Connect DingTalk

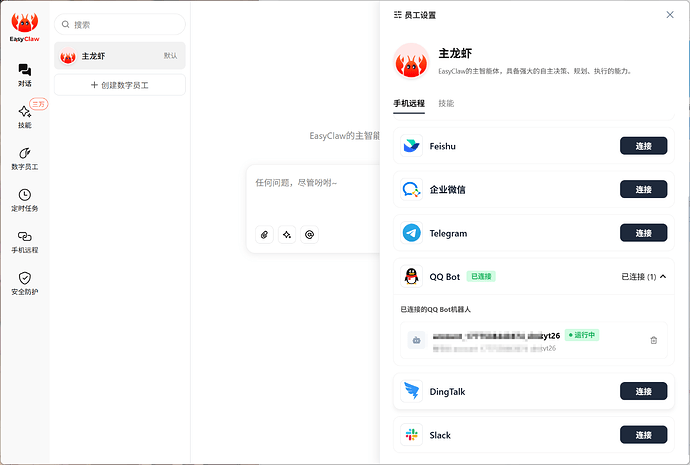coord(643,391)
